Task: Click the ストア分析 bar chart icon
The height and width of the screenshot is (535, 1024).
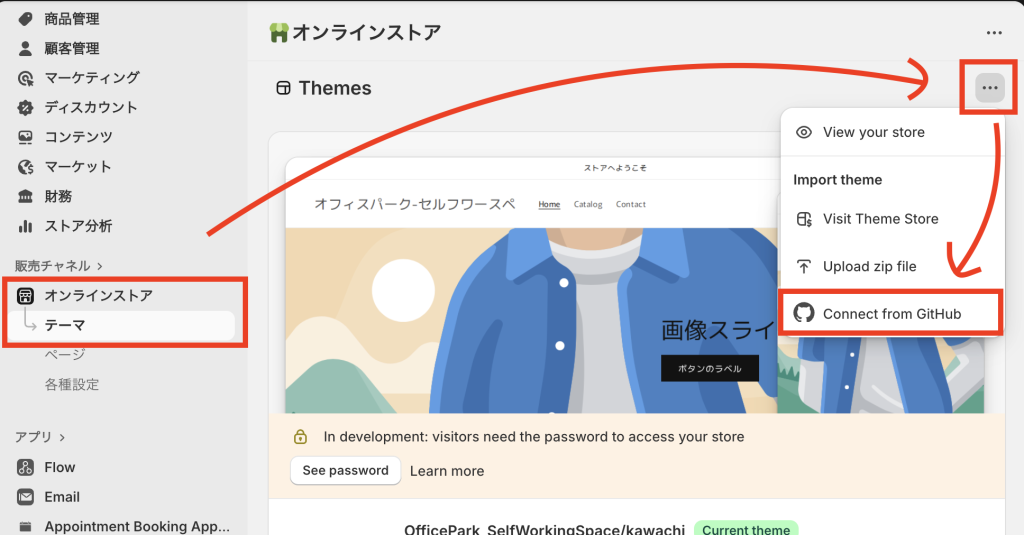Action: coord(26,226)
